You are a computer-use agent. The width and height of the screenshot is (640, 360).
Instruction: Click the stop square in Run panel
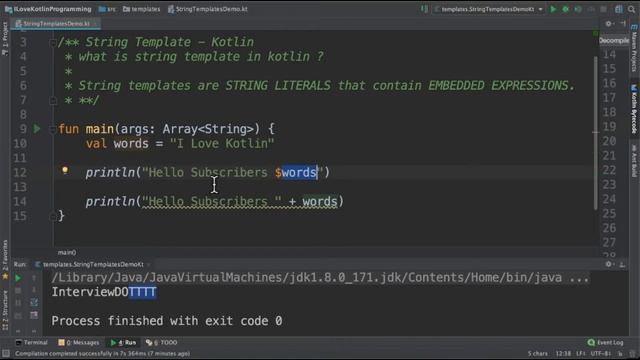click(x=18, y=291)
